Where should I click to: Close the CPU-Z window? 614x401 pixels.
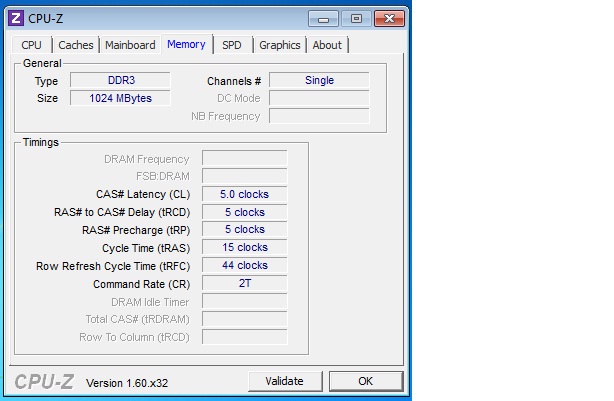[389, 18]
